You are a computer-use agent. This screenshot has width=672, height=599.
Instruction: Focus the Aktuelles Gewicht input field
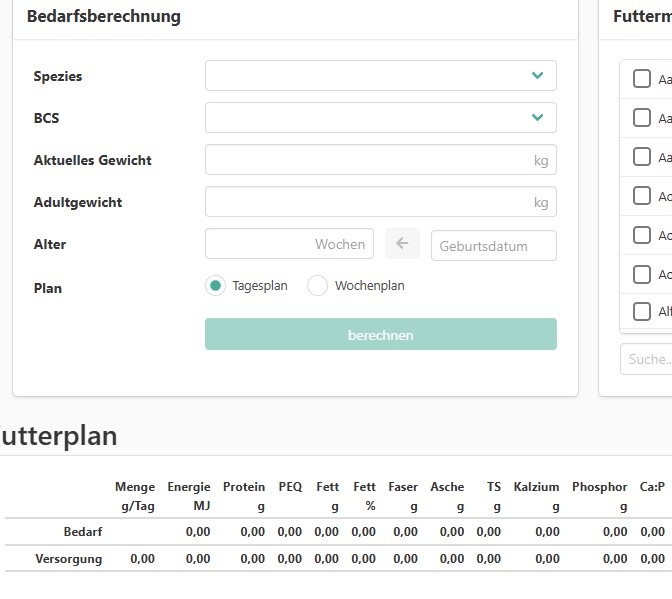click(x=370, y=160)
